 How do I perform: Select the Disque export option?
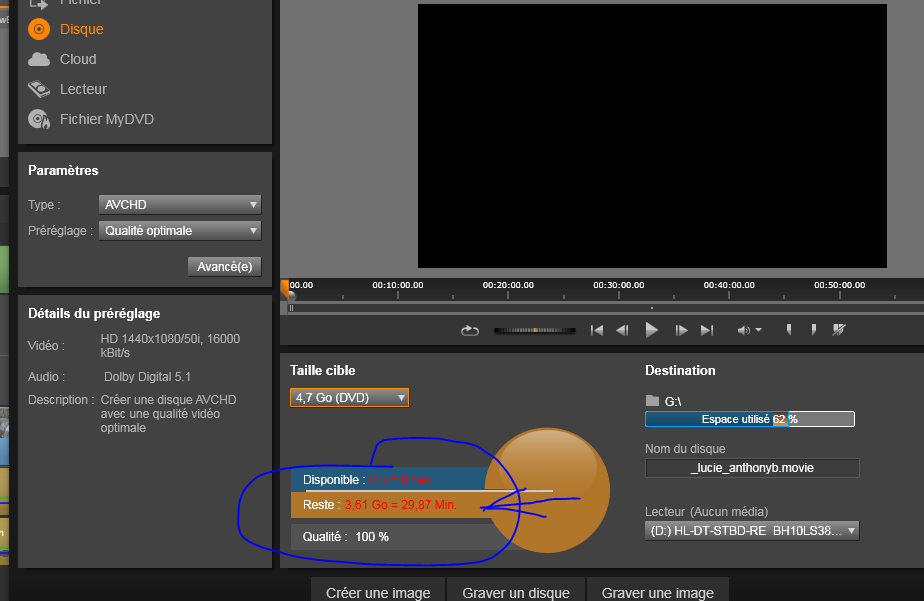[x=81, y=29]
